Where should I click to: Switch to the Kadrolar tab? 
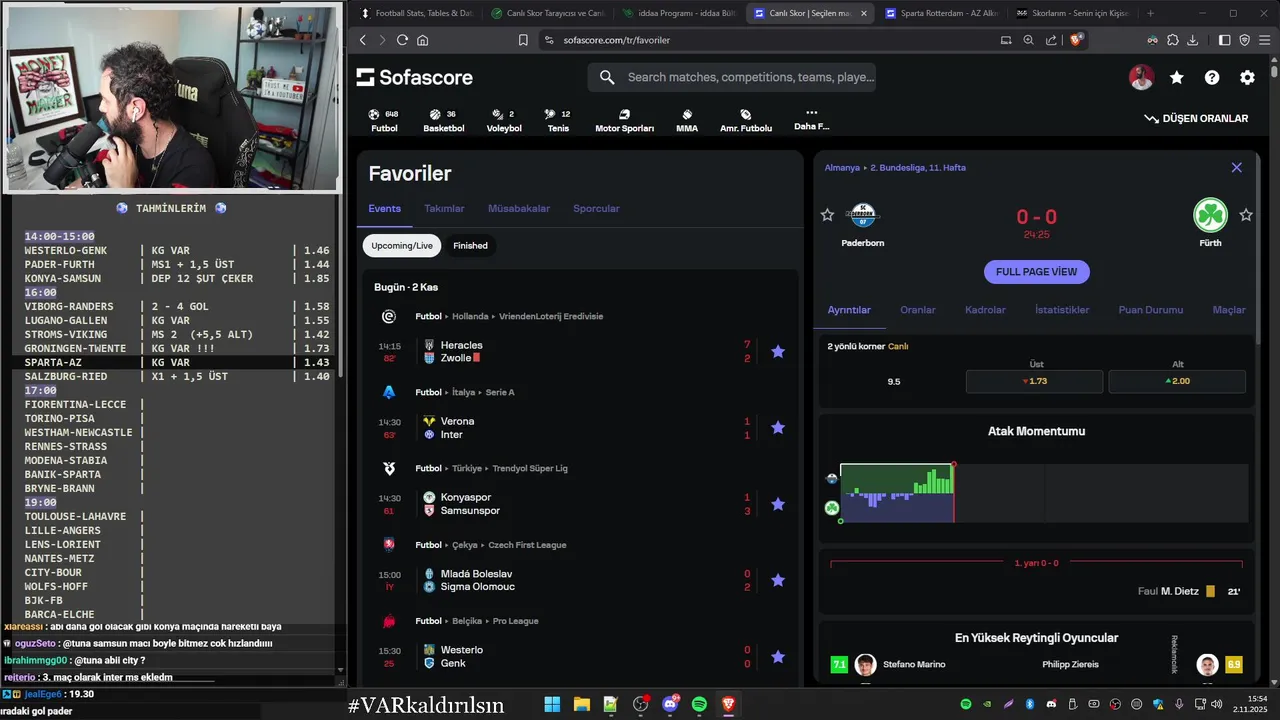tap(985, 310)
